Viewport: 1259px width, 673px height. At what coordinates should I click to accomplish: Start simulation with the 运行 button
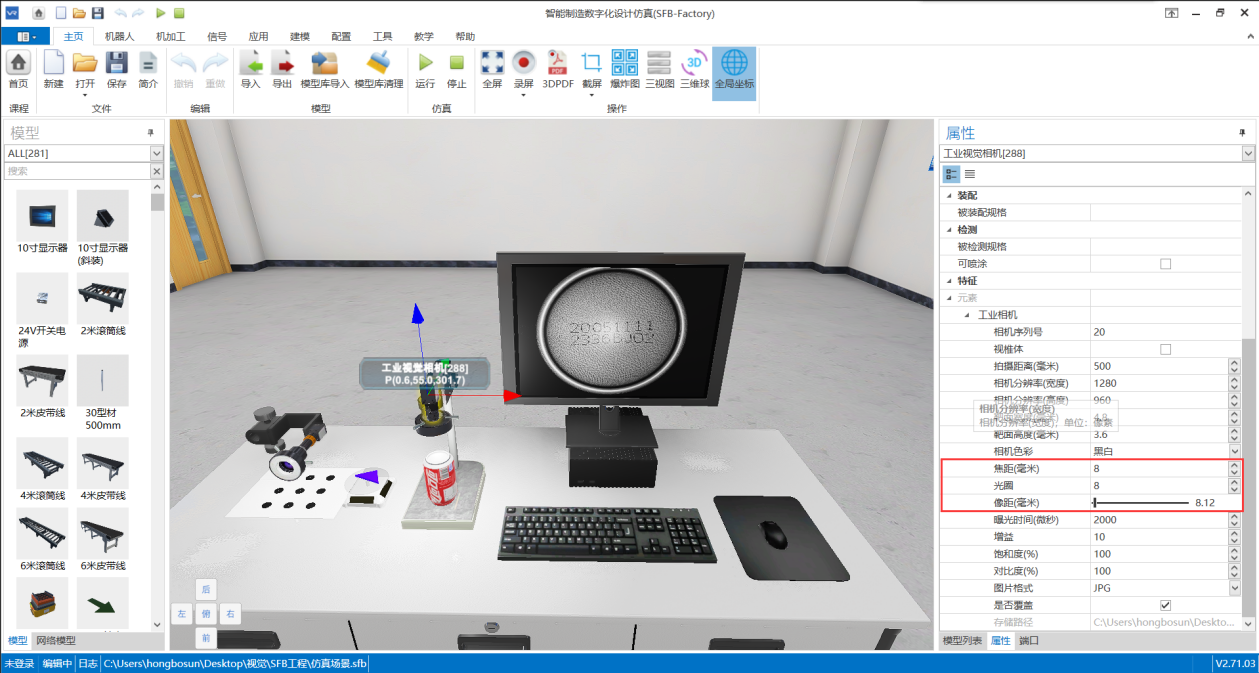coord(425,63)
